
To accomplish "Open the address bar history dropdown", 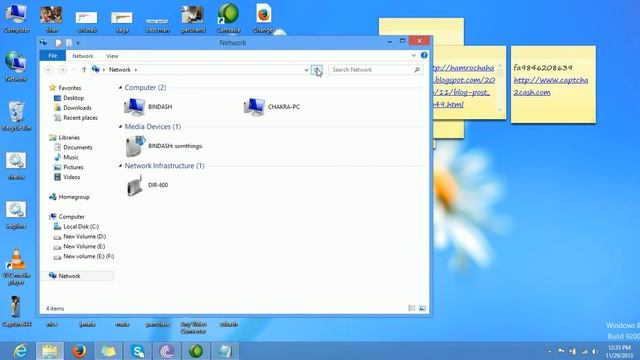I will 306,70.
